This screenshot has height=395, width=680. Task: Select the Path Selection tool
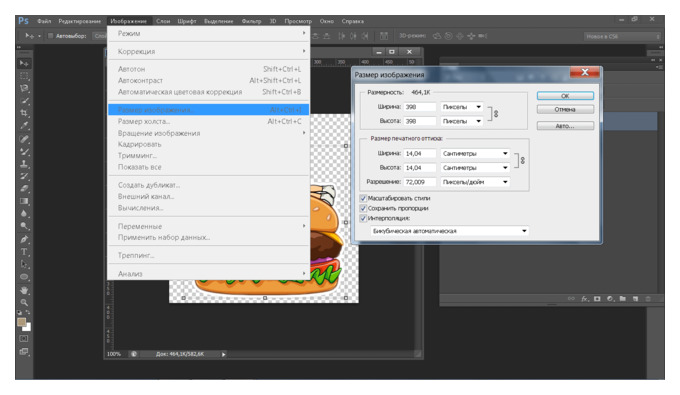point(24,264)
